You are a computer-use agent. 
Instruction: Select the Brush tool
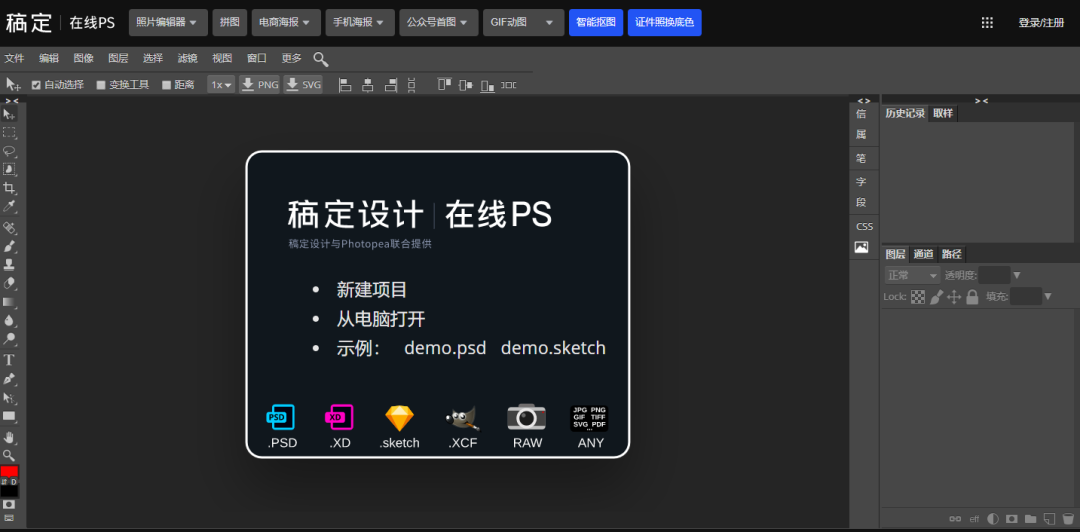pos(9,246)
